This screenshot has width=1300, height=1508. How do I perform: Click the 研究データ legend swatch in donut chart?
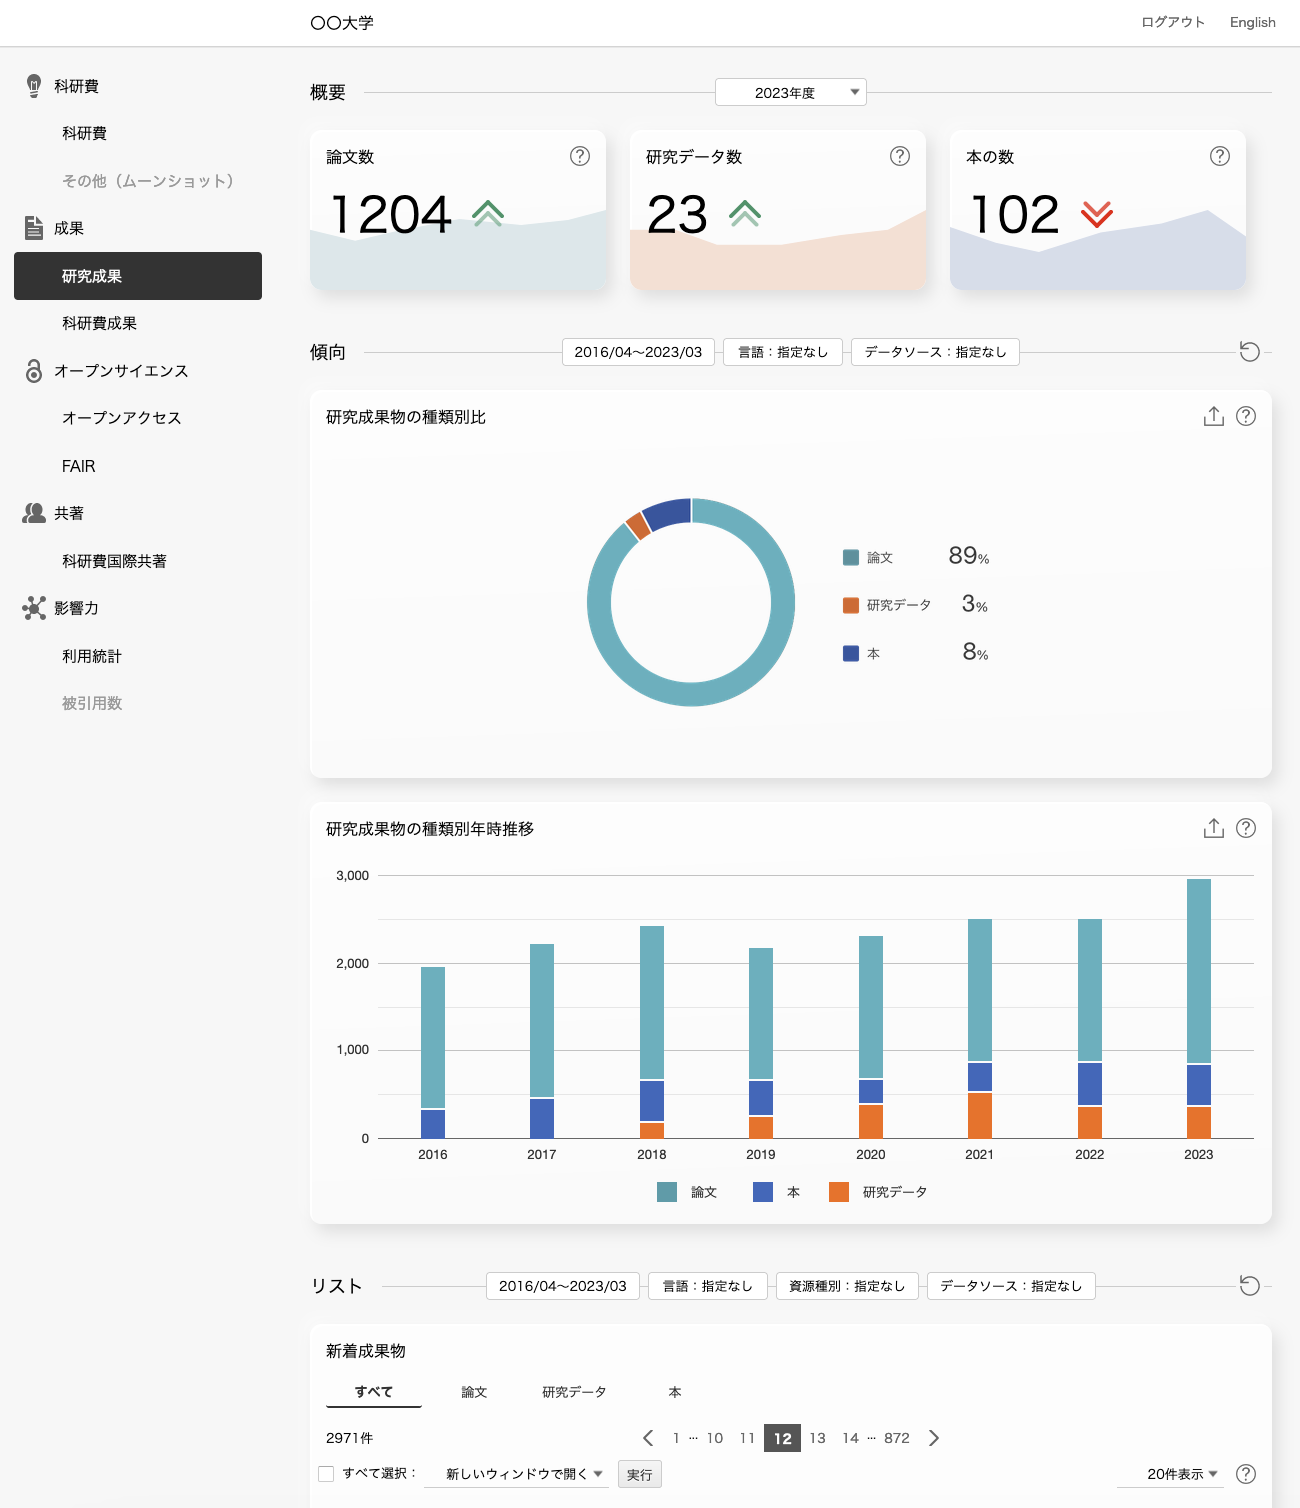pos(851,605)
